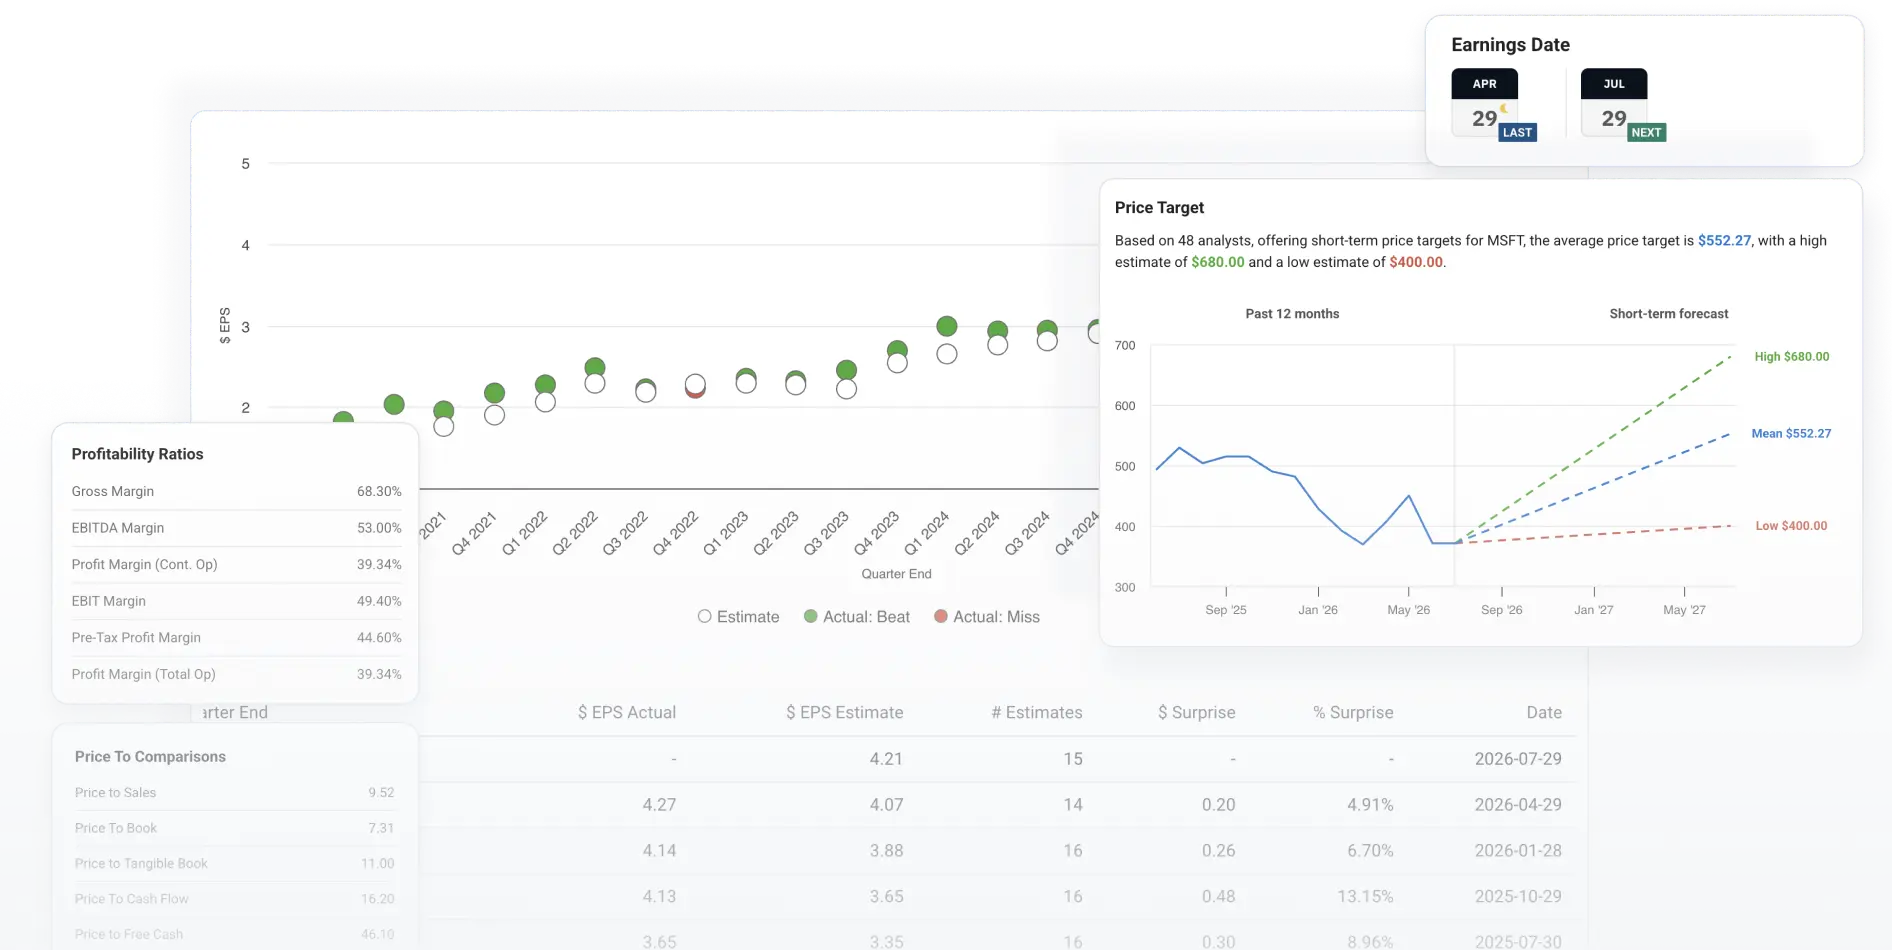Image resolution: width=1892 pixels, height=950 pixels.
Task: Click the JUL 29 next earnings calendar icon
Action: pos(1613,103)
